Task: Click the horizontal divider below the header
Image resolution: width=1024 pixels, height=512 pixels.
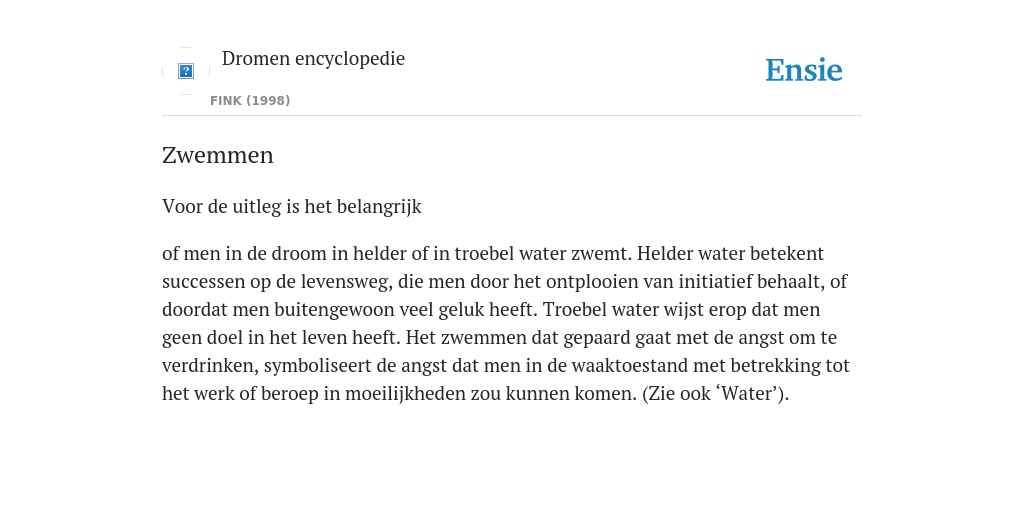Action: 512,116
